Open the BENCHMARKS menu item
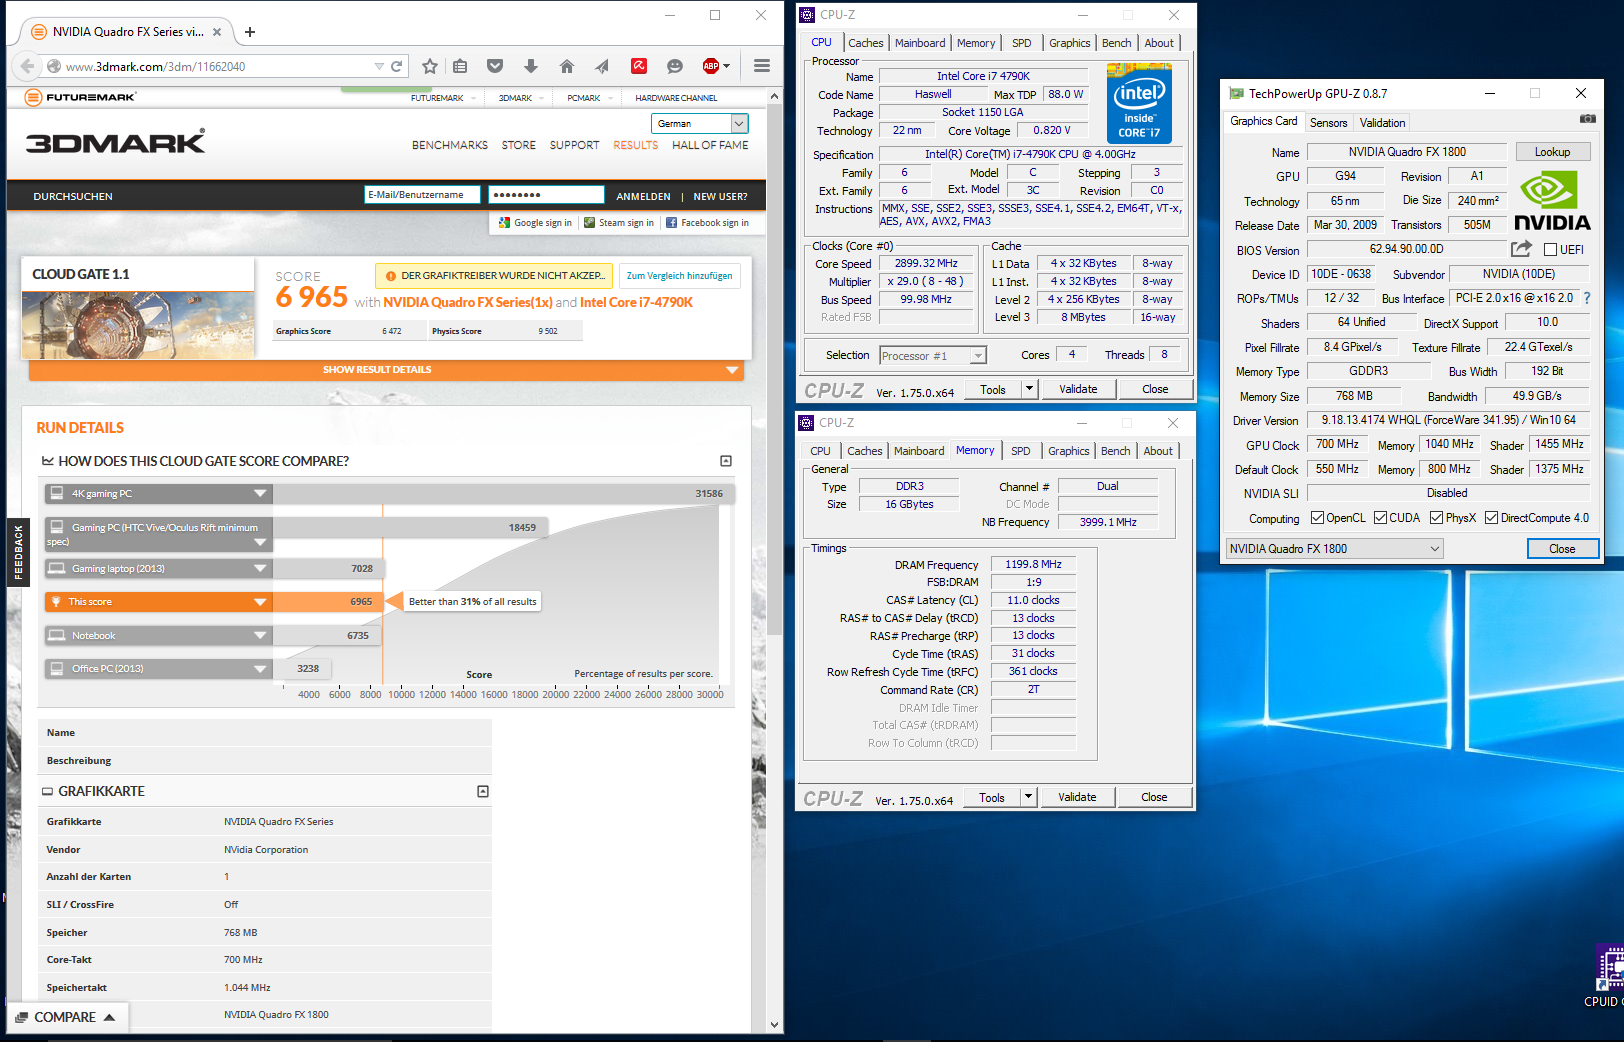 [x=450, y=145]
